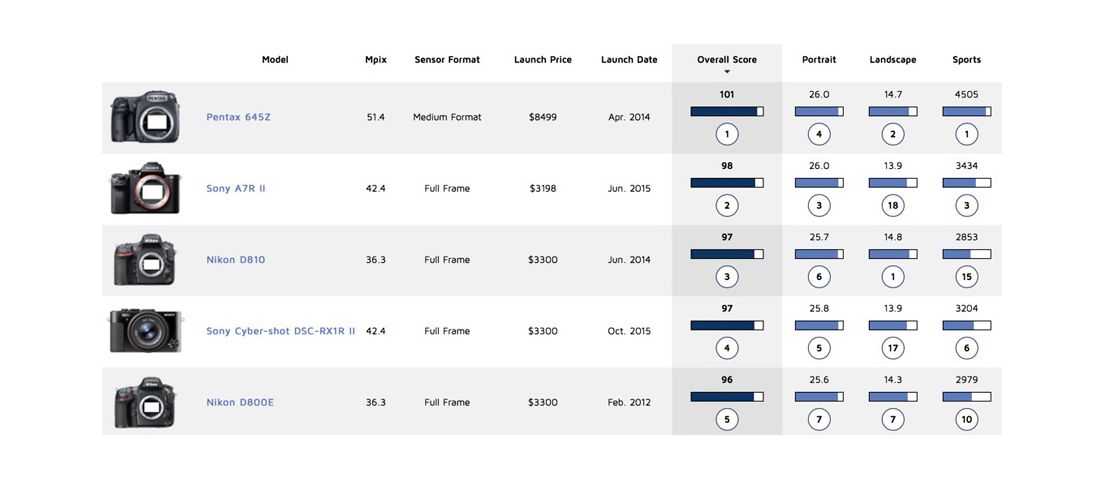Image resolution: width=1103 pixels, height=479 pixels.
Task: Sort by Launch Date header
Action: (629, 60)
